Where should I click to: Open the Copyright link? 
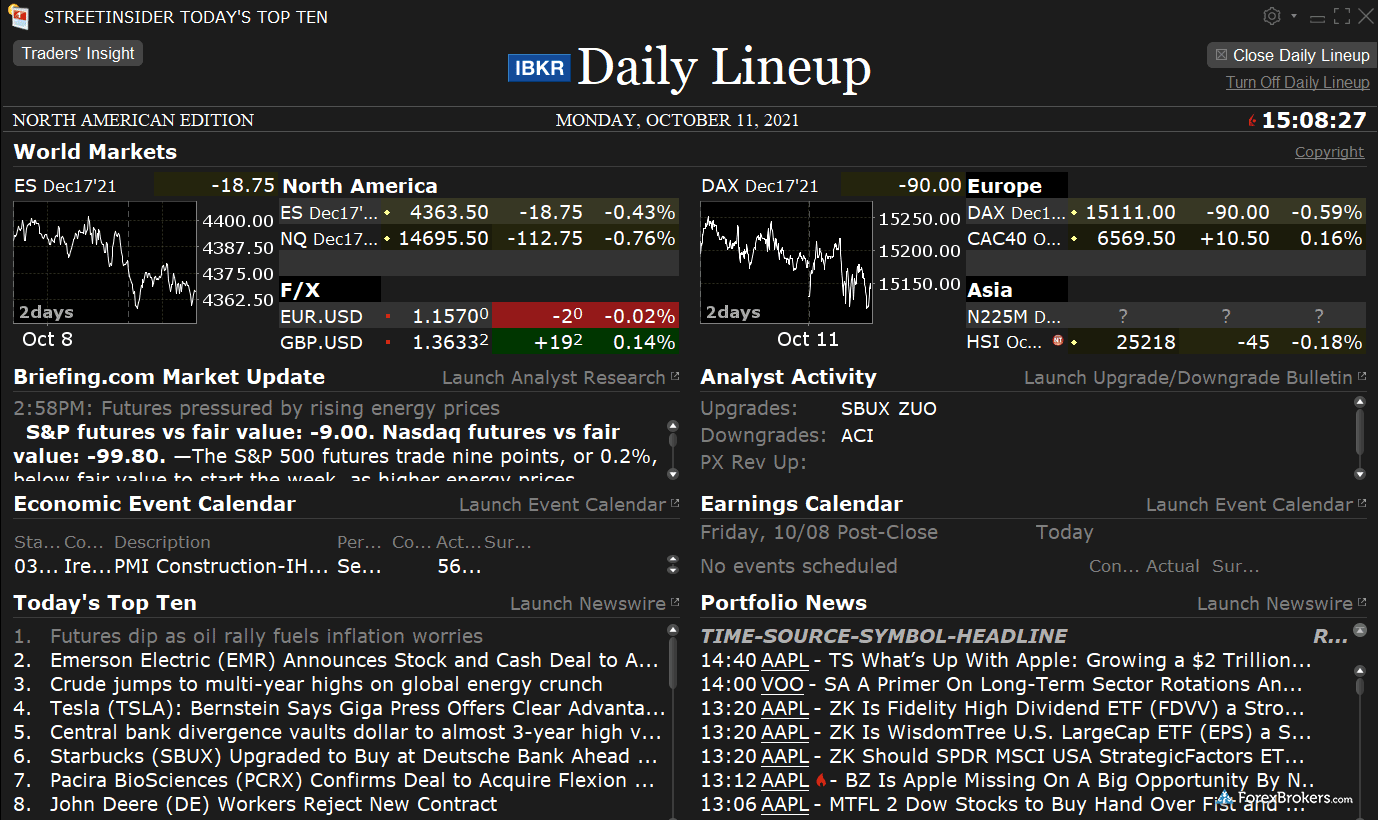tap(1329, 152)
